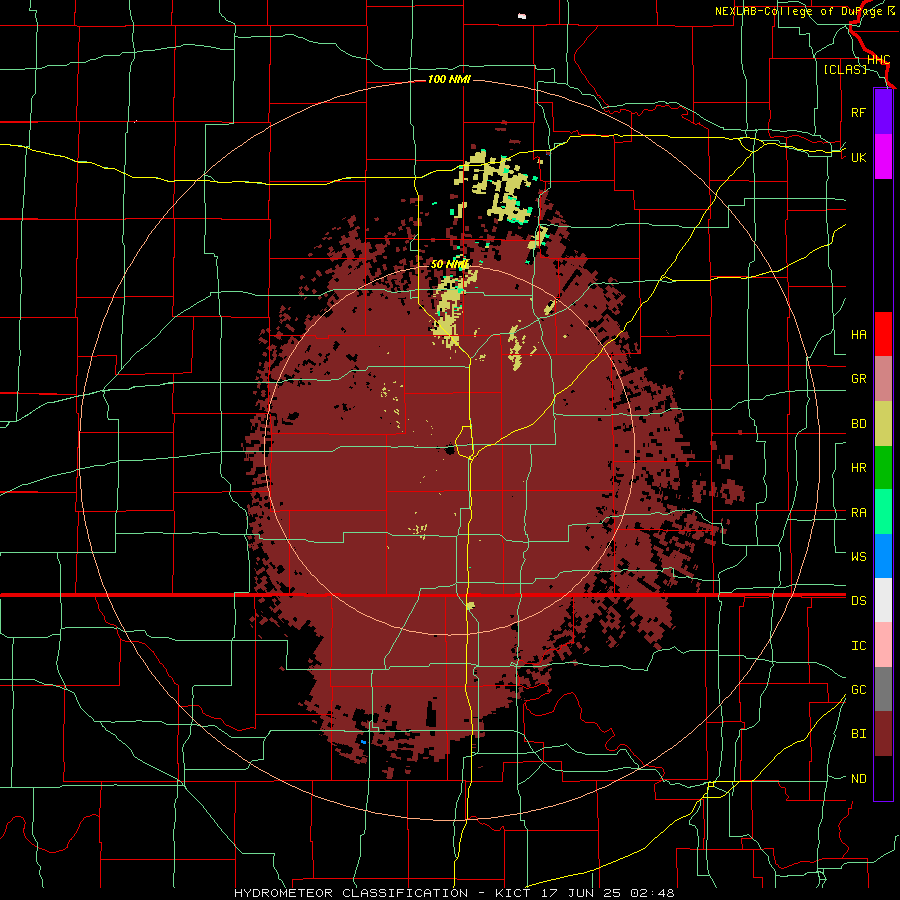Image resolution: width=900 pixels, height=900 pixels.
Task: Click the '02:48' timestamp
Action: point(652,893)
